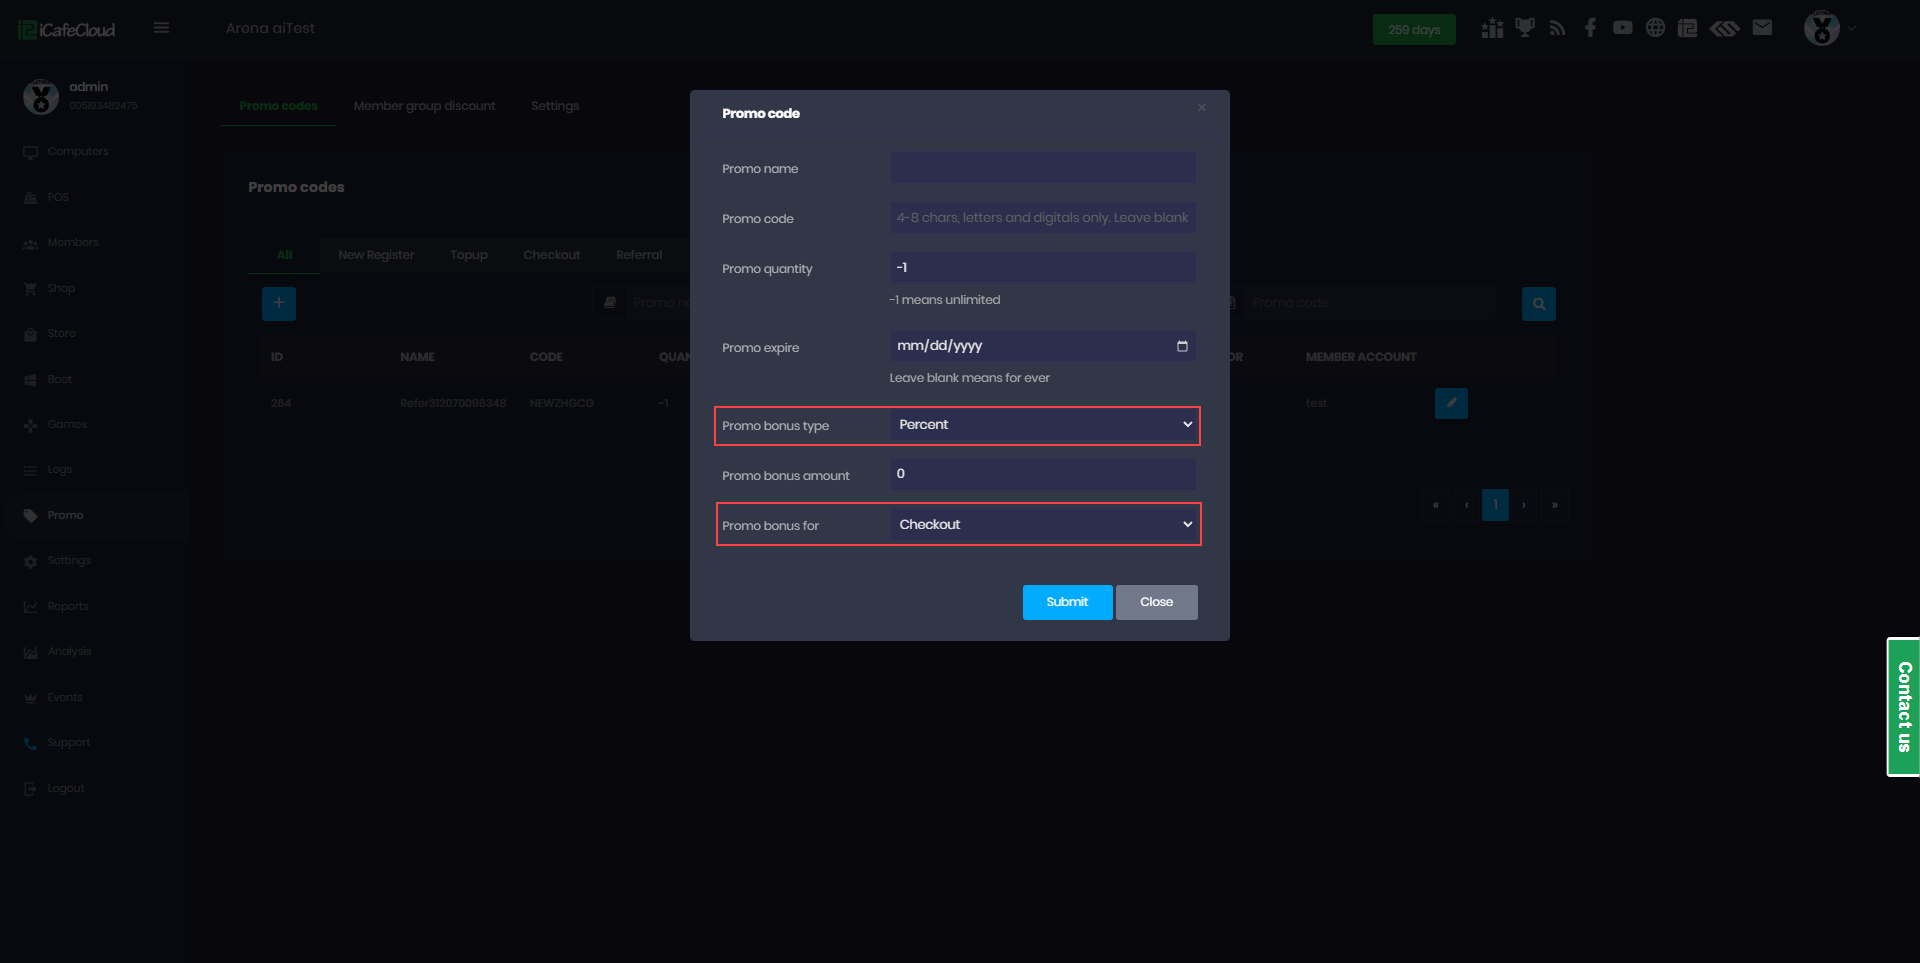Click the next page pagination arrow

click(x=1524, y=505)
